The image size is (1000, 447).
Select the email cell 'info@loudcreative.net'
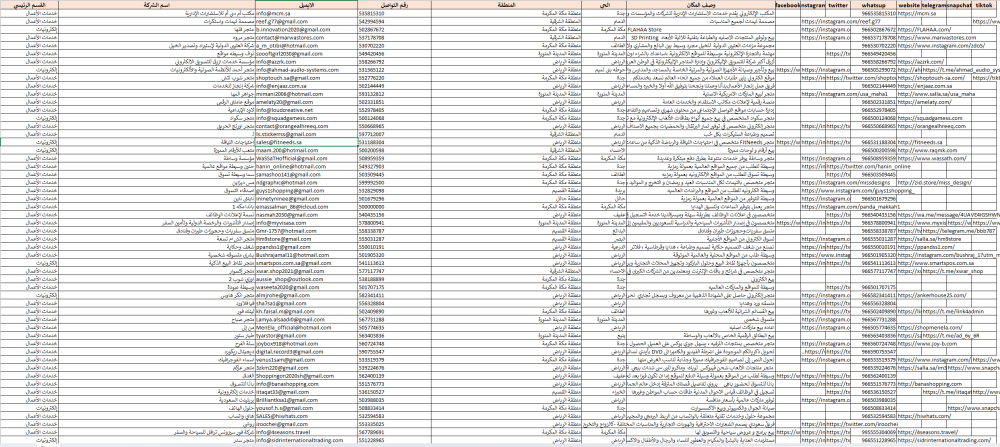(x=306, y=110)
